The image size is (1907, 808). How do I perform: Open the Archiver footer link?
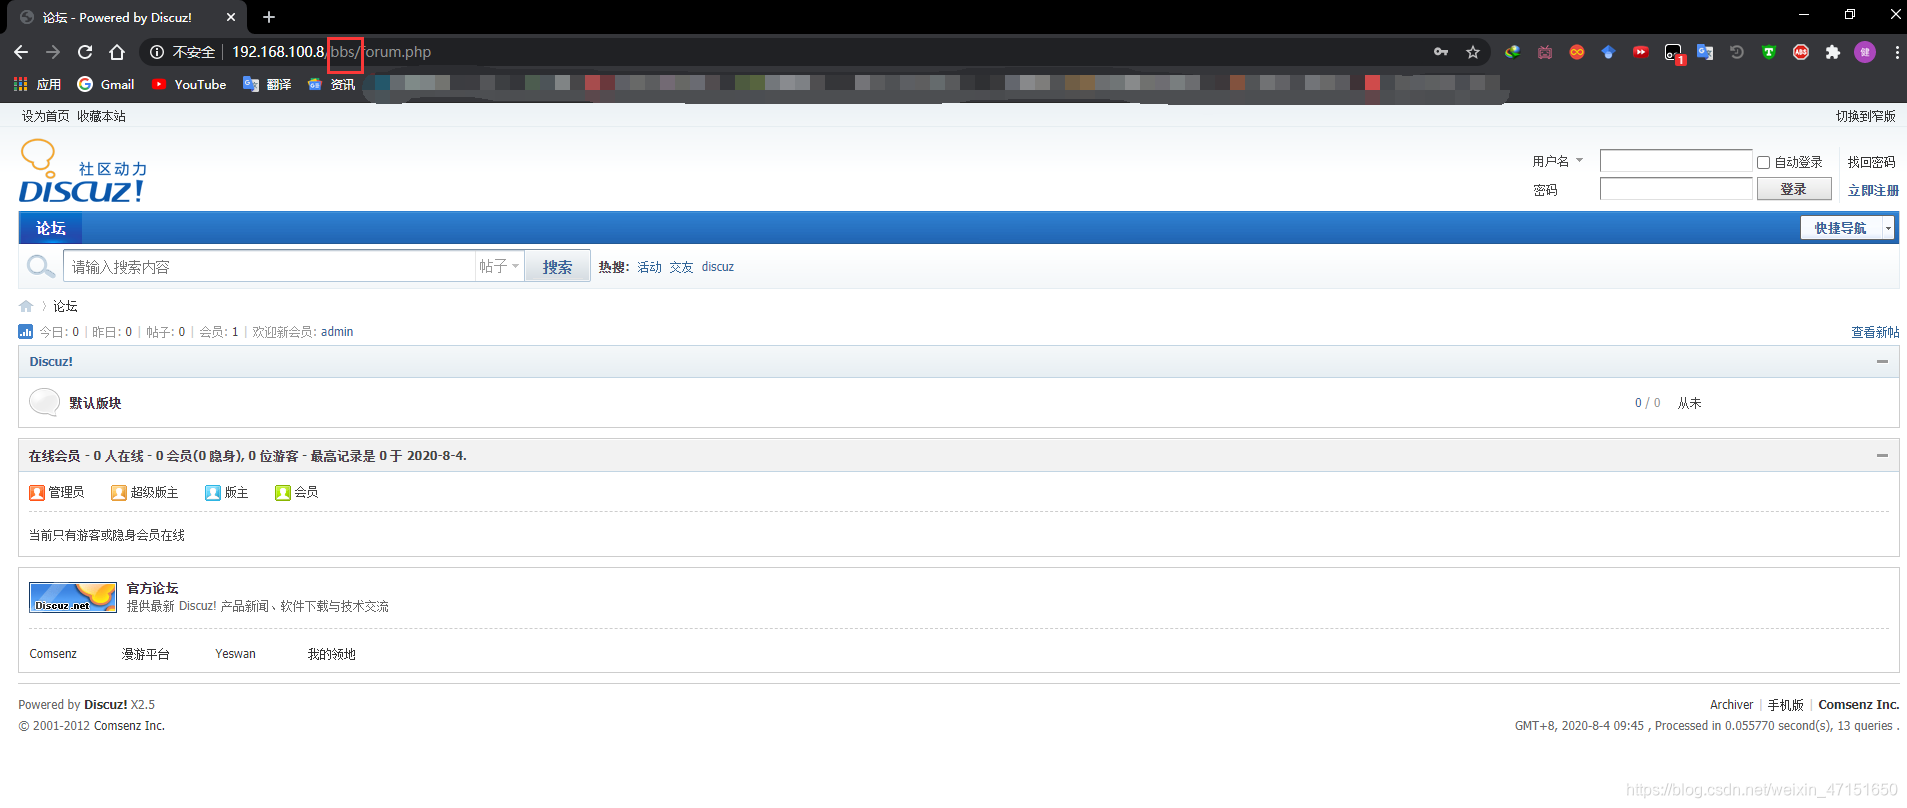pos(1731,705)
